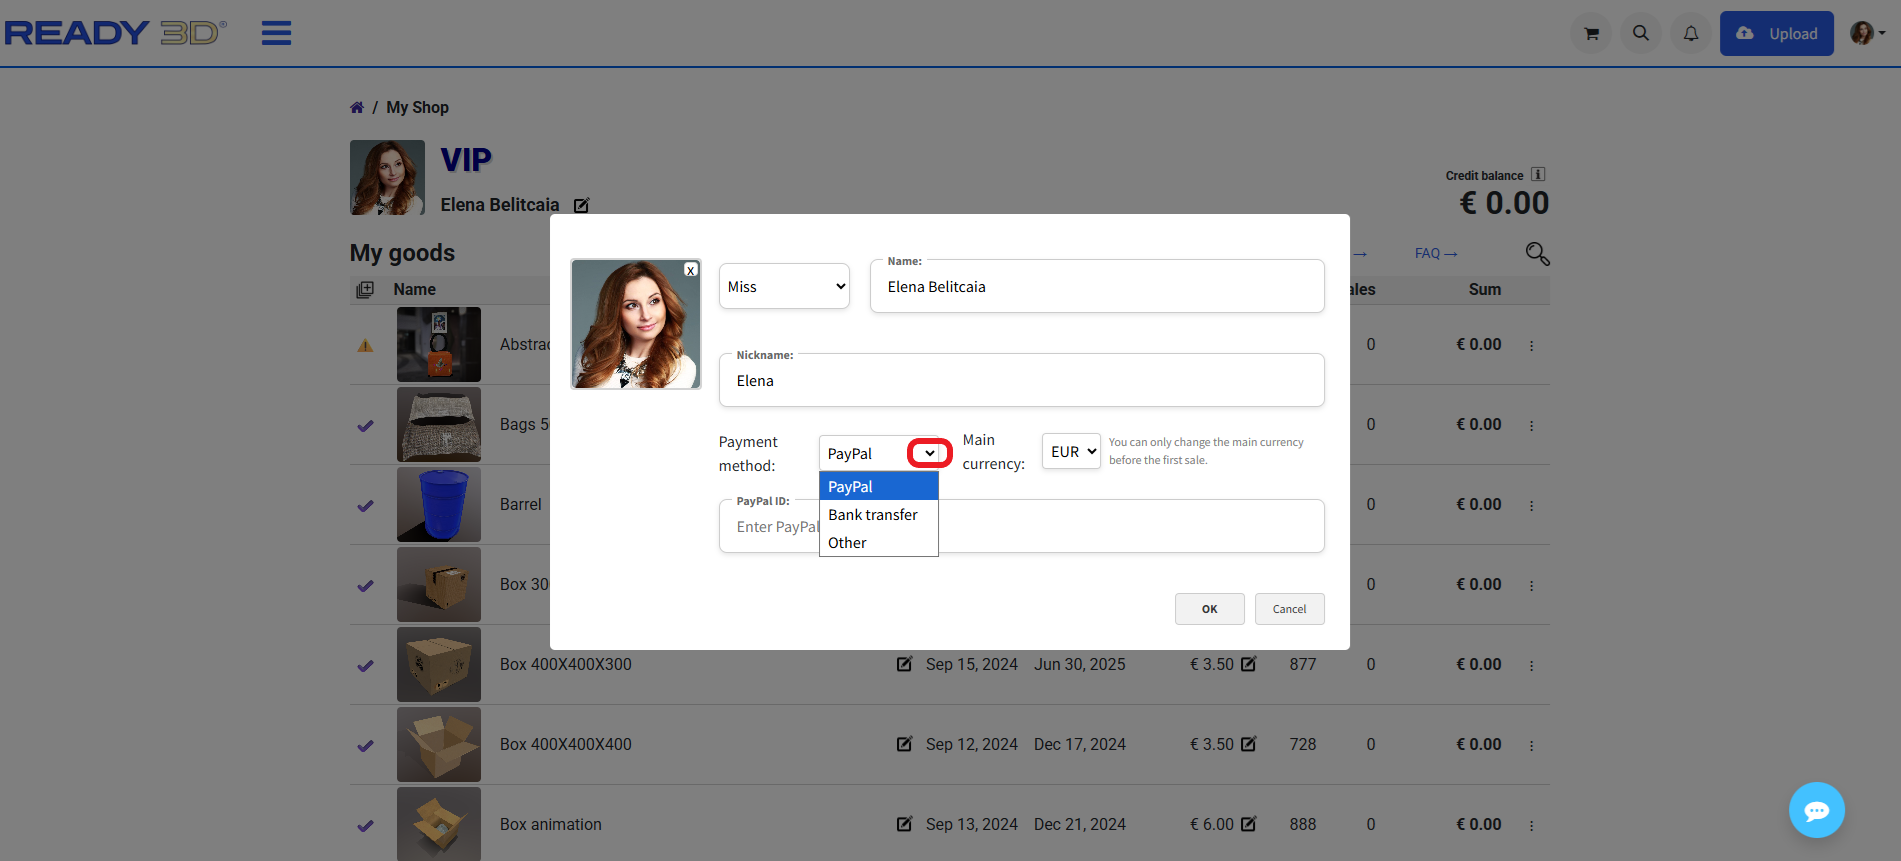Sort by the Sum column header
Screen dimensions: 1901x861
(1484, 289)
